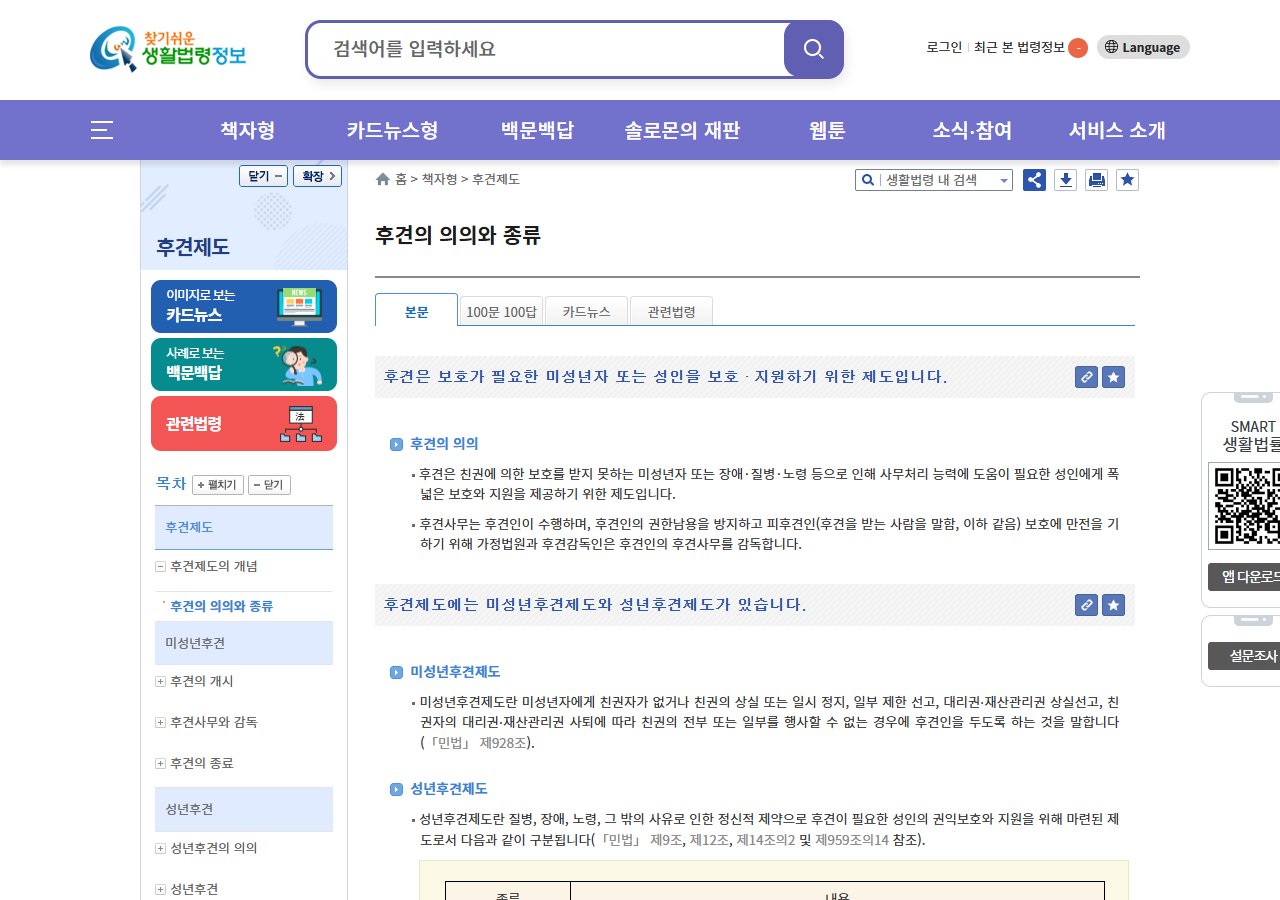Click sidebar 확장 button
The width and height of the screenshot is (1280, 900).
click(317, 176)
